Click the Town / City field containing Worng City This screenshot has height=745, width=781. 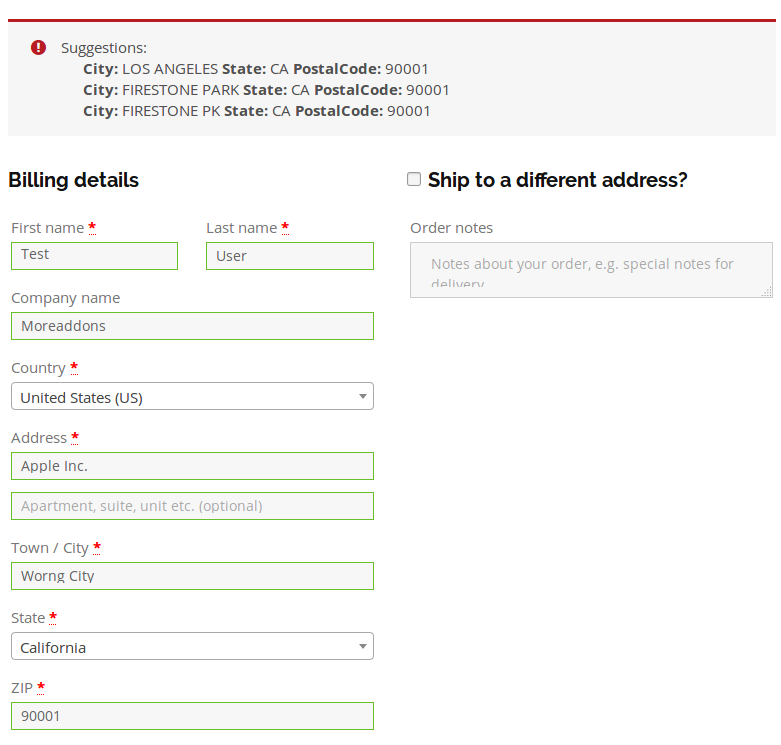pyautogui.click(x=192, y=576)
